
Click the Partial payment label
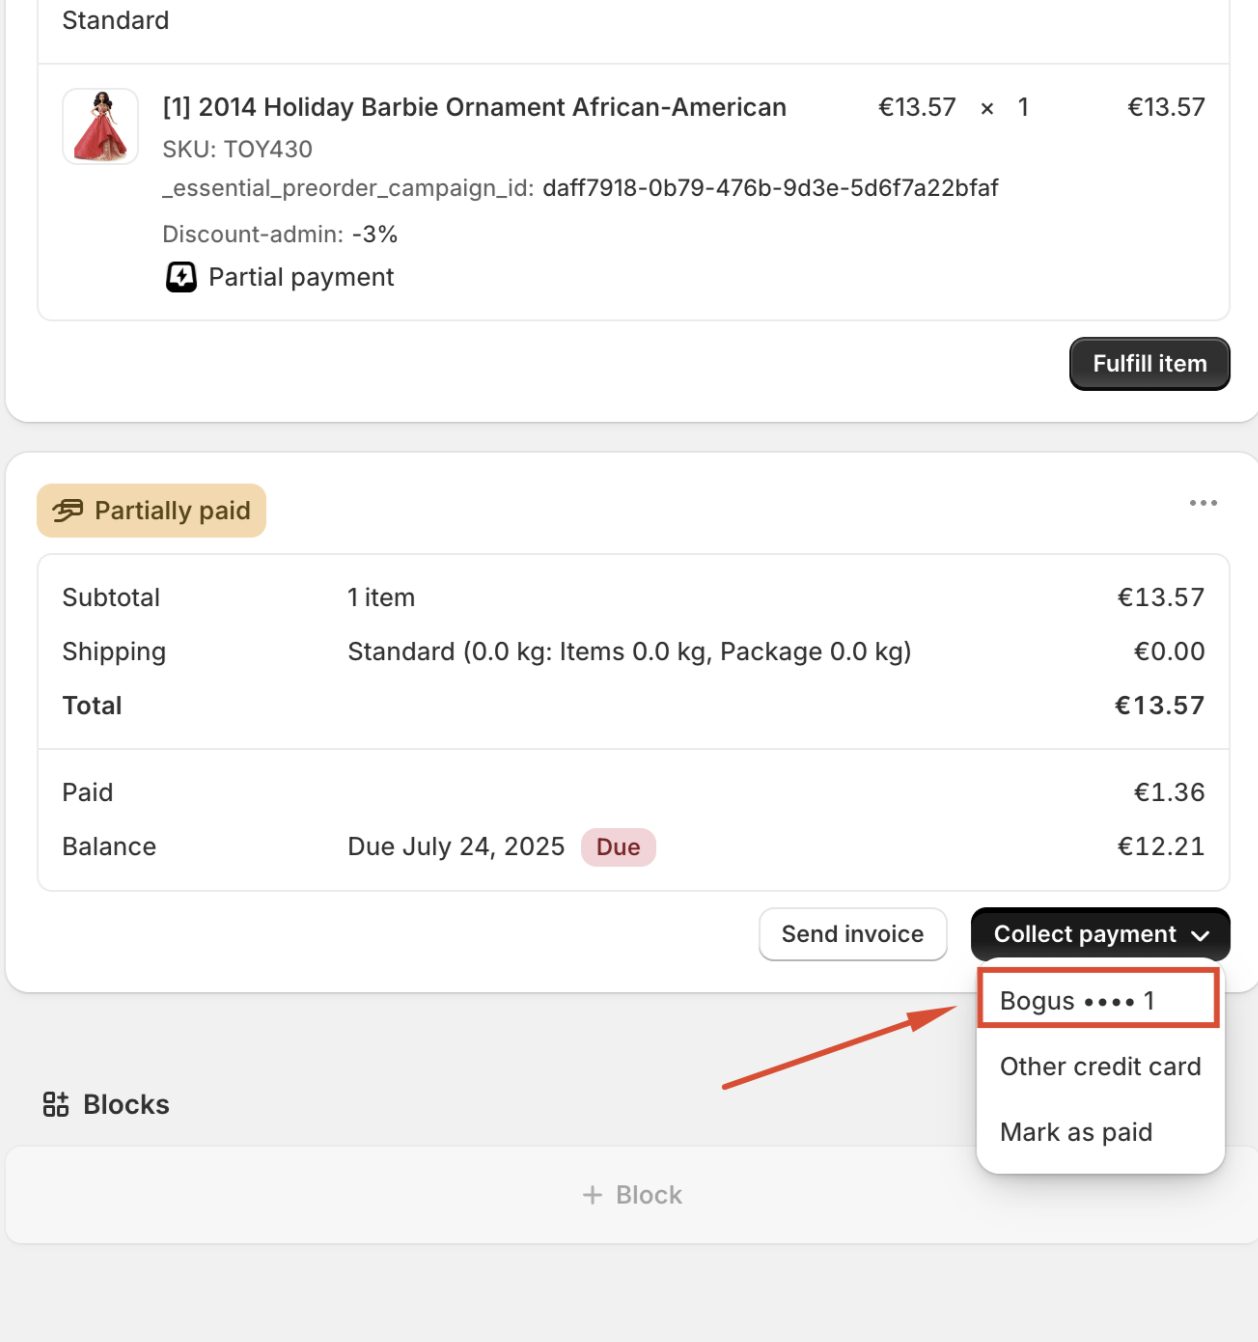click(301, 277)
